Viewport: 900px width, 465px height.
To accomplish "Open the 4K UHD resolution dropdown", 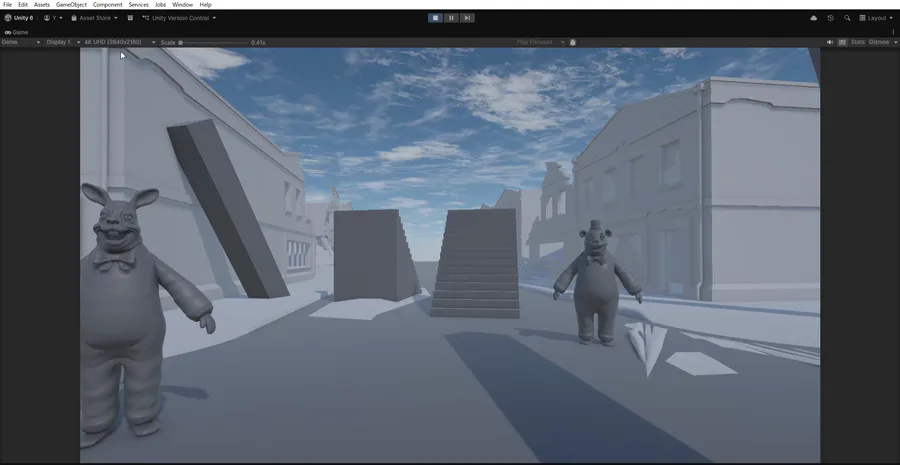I will pos(119,42).
